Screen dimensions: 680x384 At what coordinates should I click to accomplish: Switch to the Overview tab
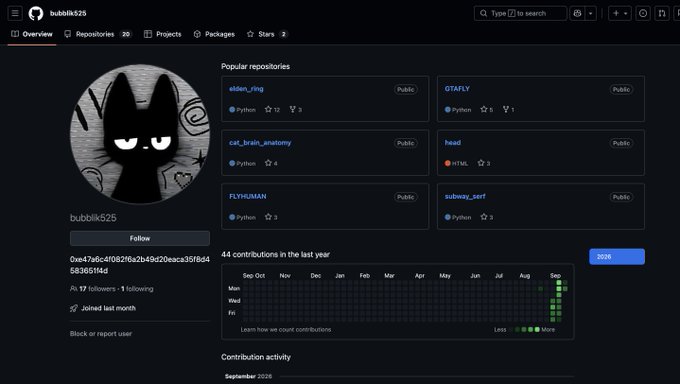tap(32, 34)
